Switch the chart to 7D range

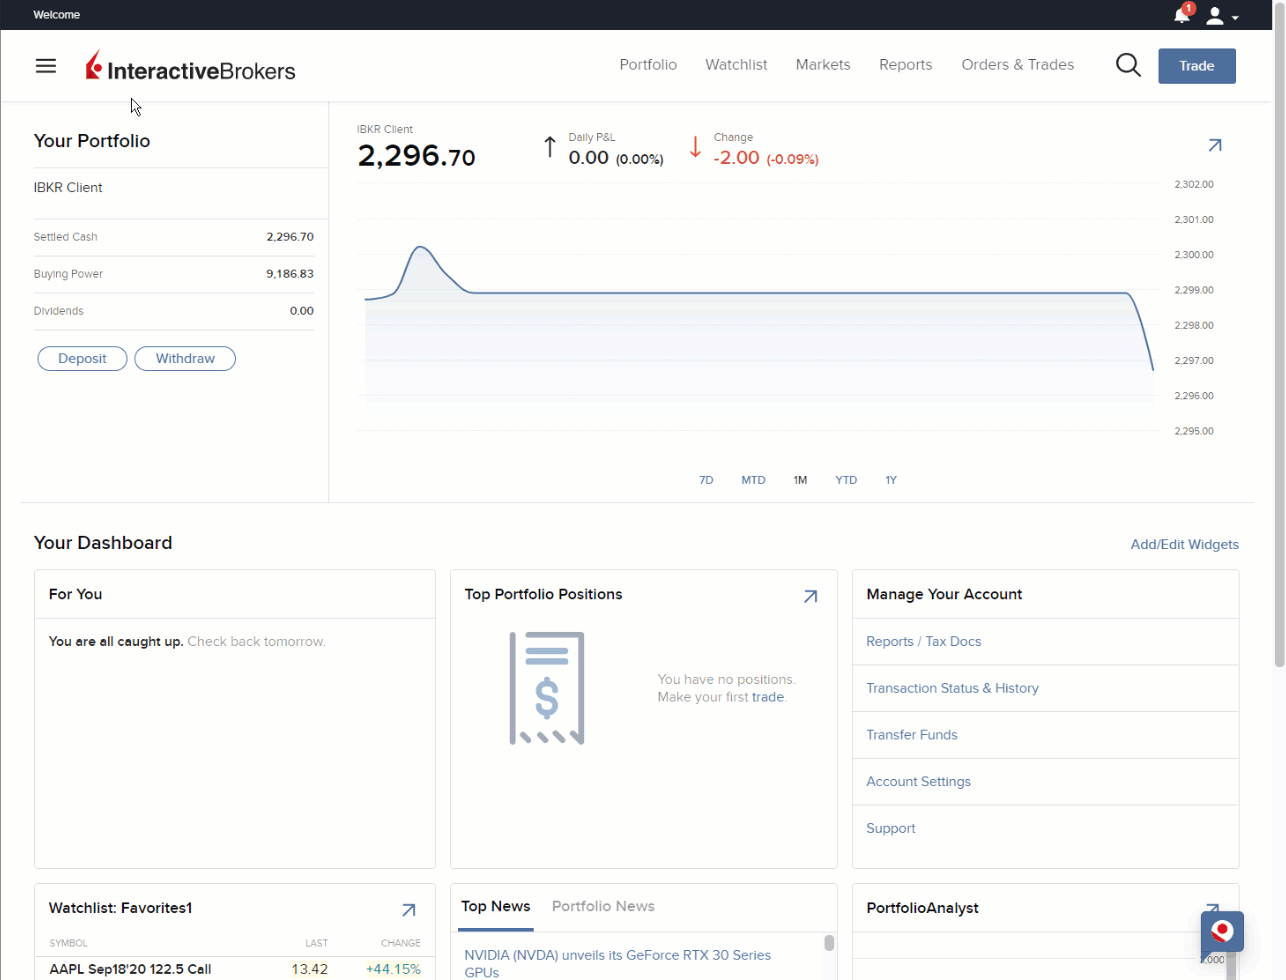[706, 480]
